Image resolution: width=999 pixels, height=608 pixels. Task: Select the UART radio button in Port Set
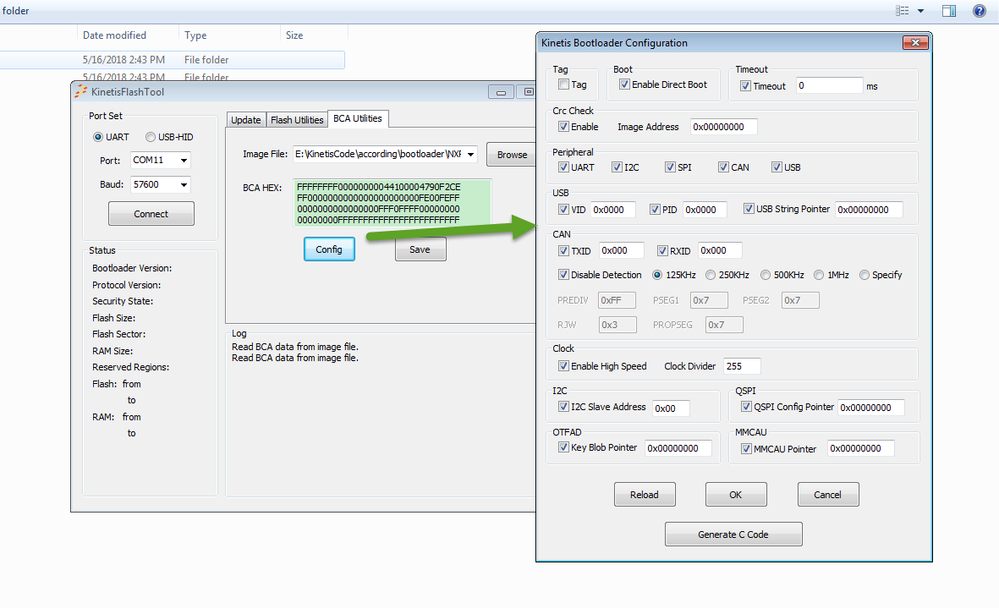[x=98, y=137]
